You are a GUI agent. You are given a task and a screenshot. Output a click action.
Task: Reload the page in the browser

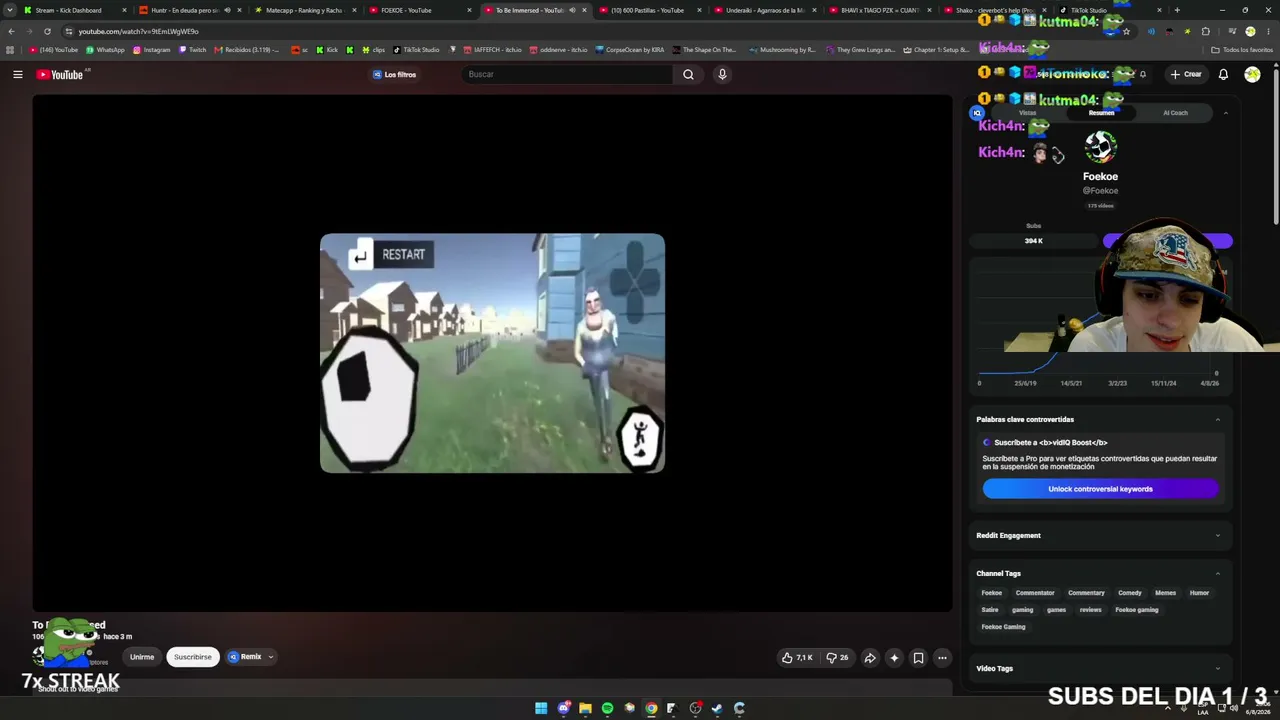coord(47,31)
